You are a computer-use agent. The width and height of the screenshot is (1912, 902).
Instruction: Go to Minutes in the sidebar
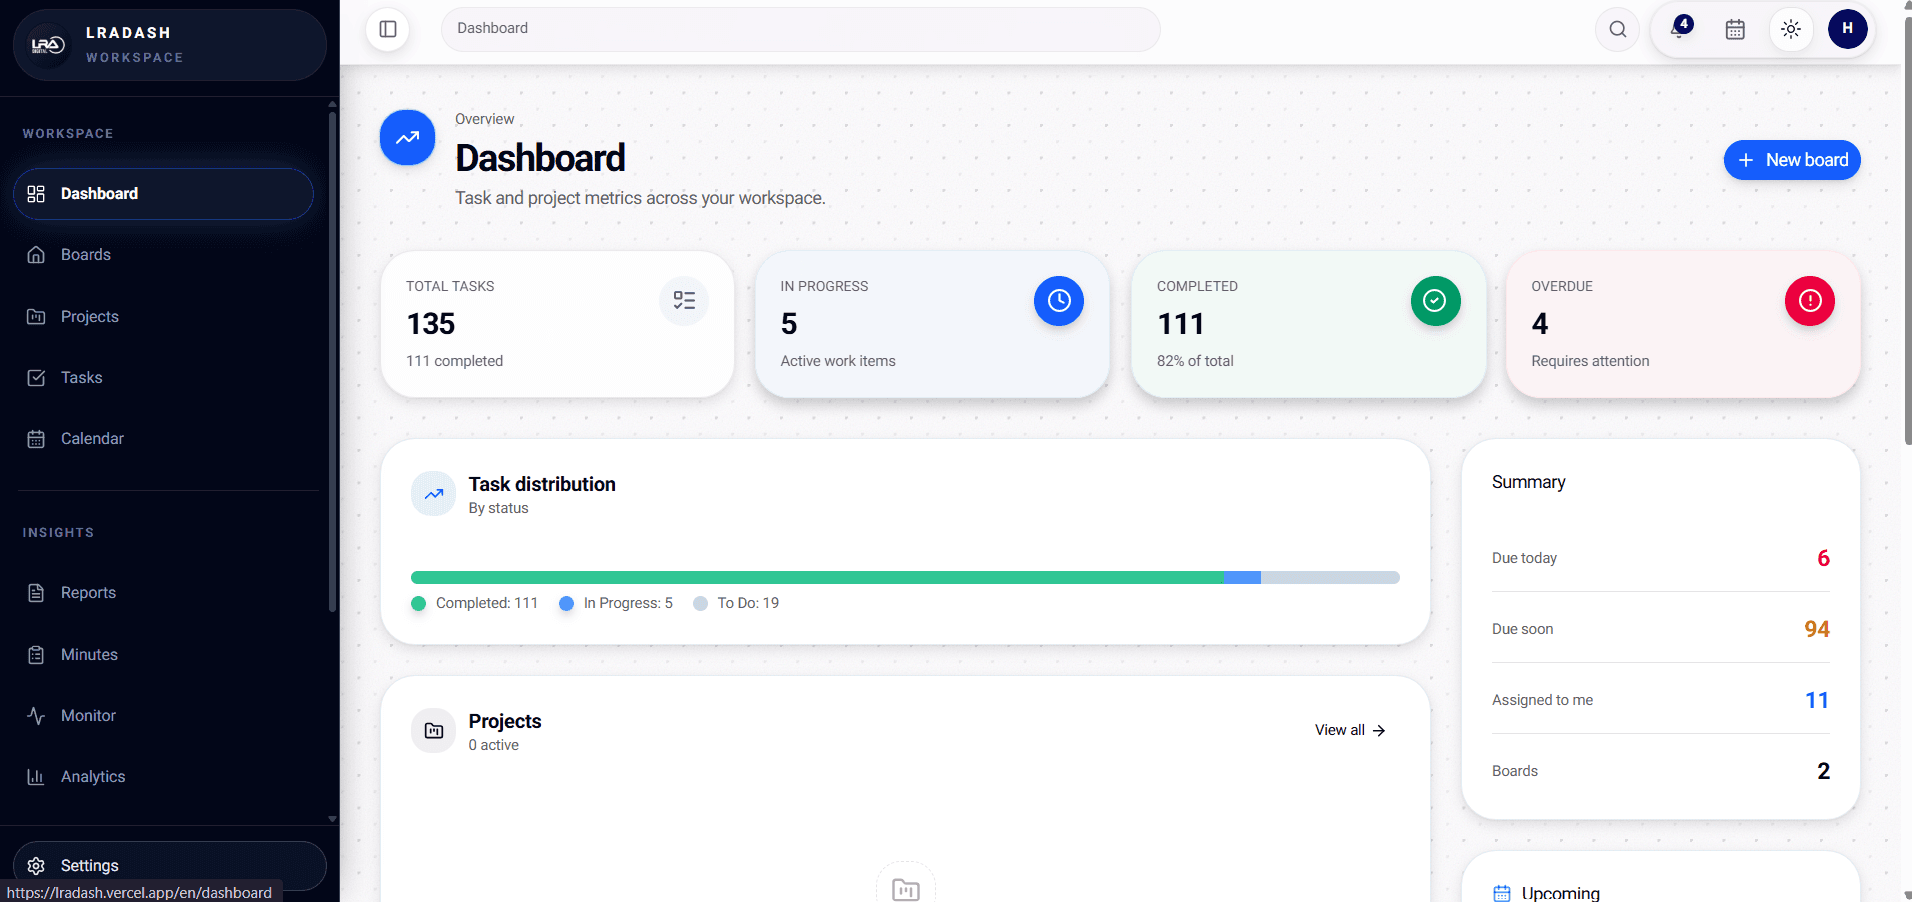click(163, 655)
